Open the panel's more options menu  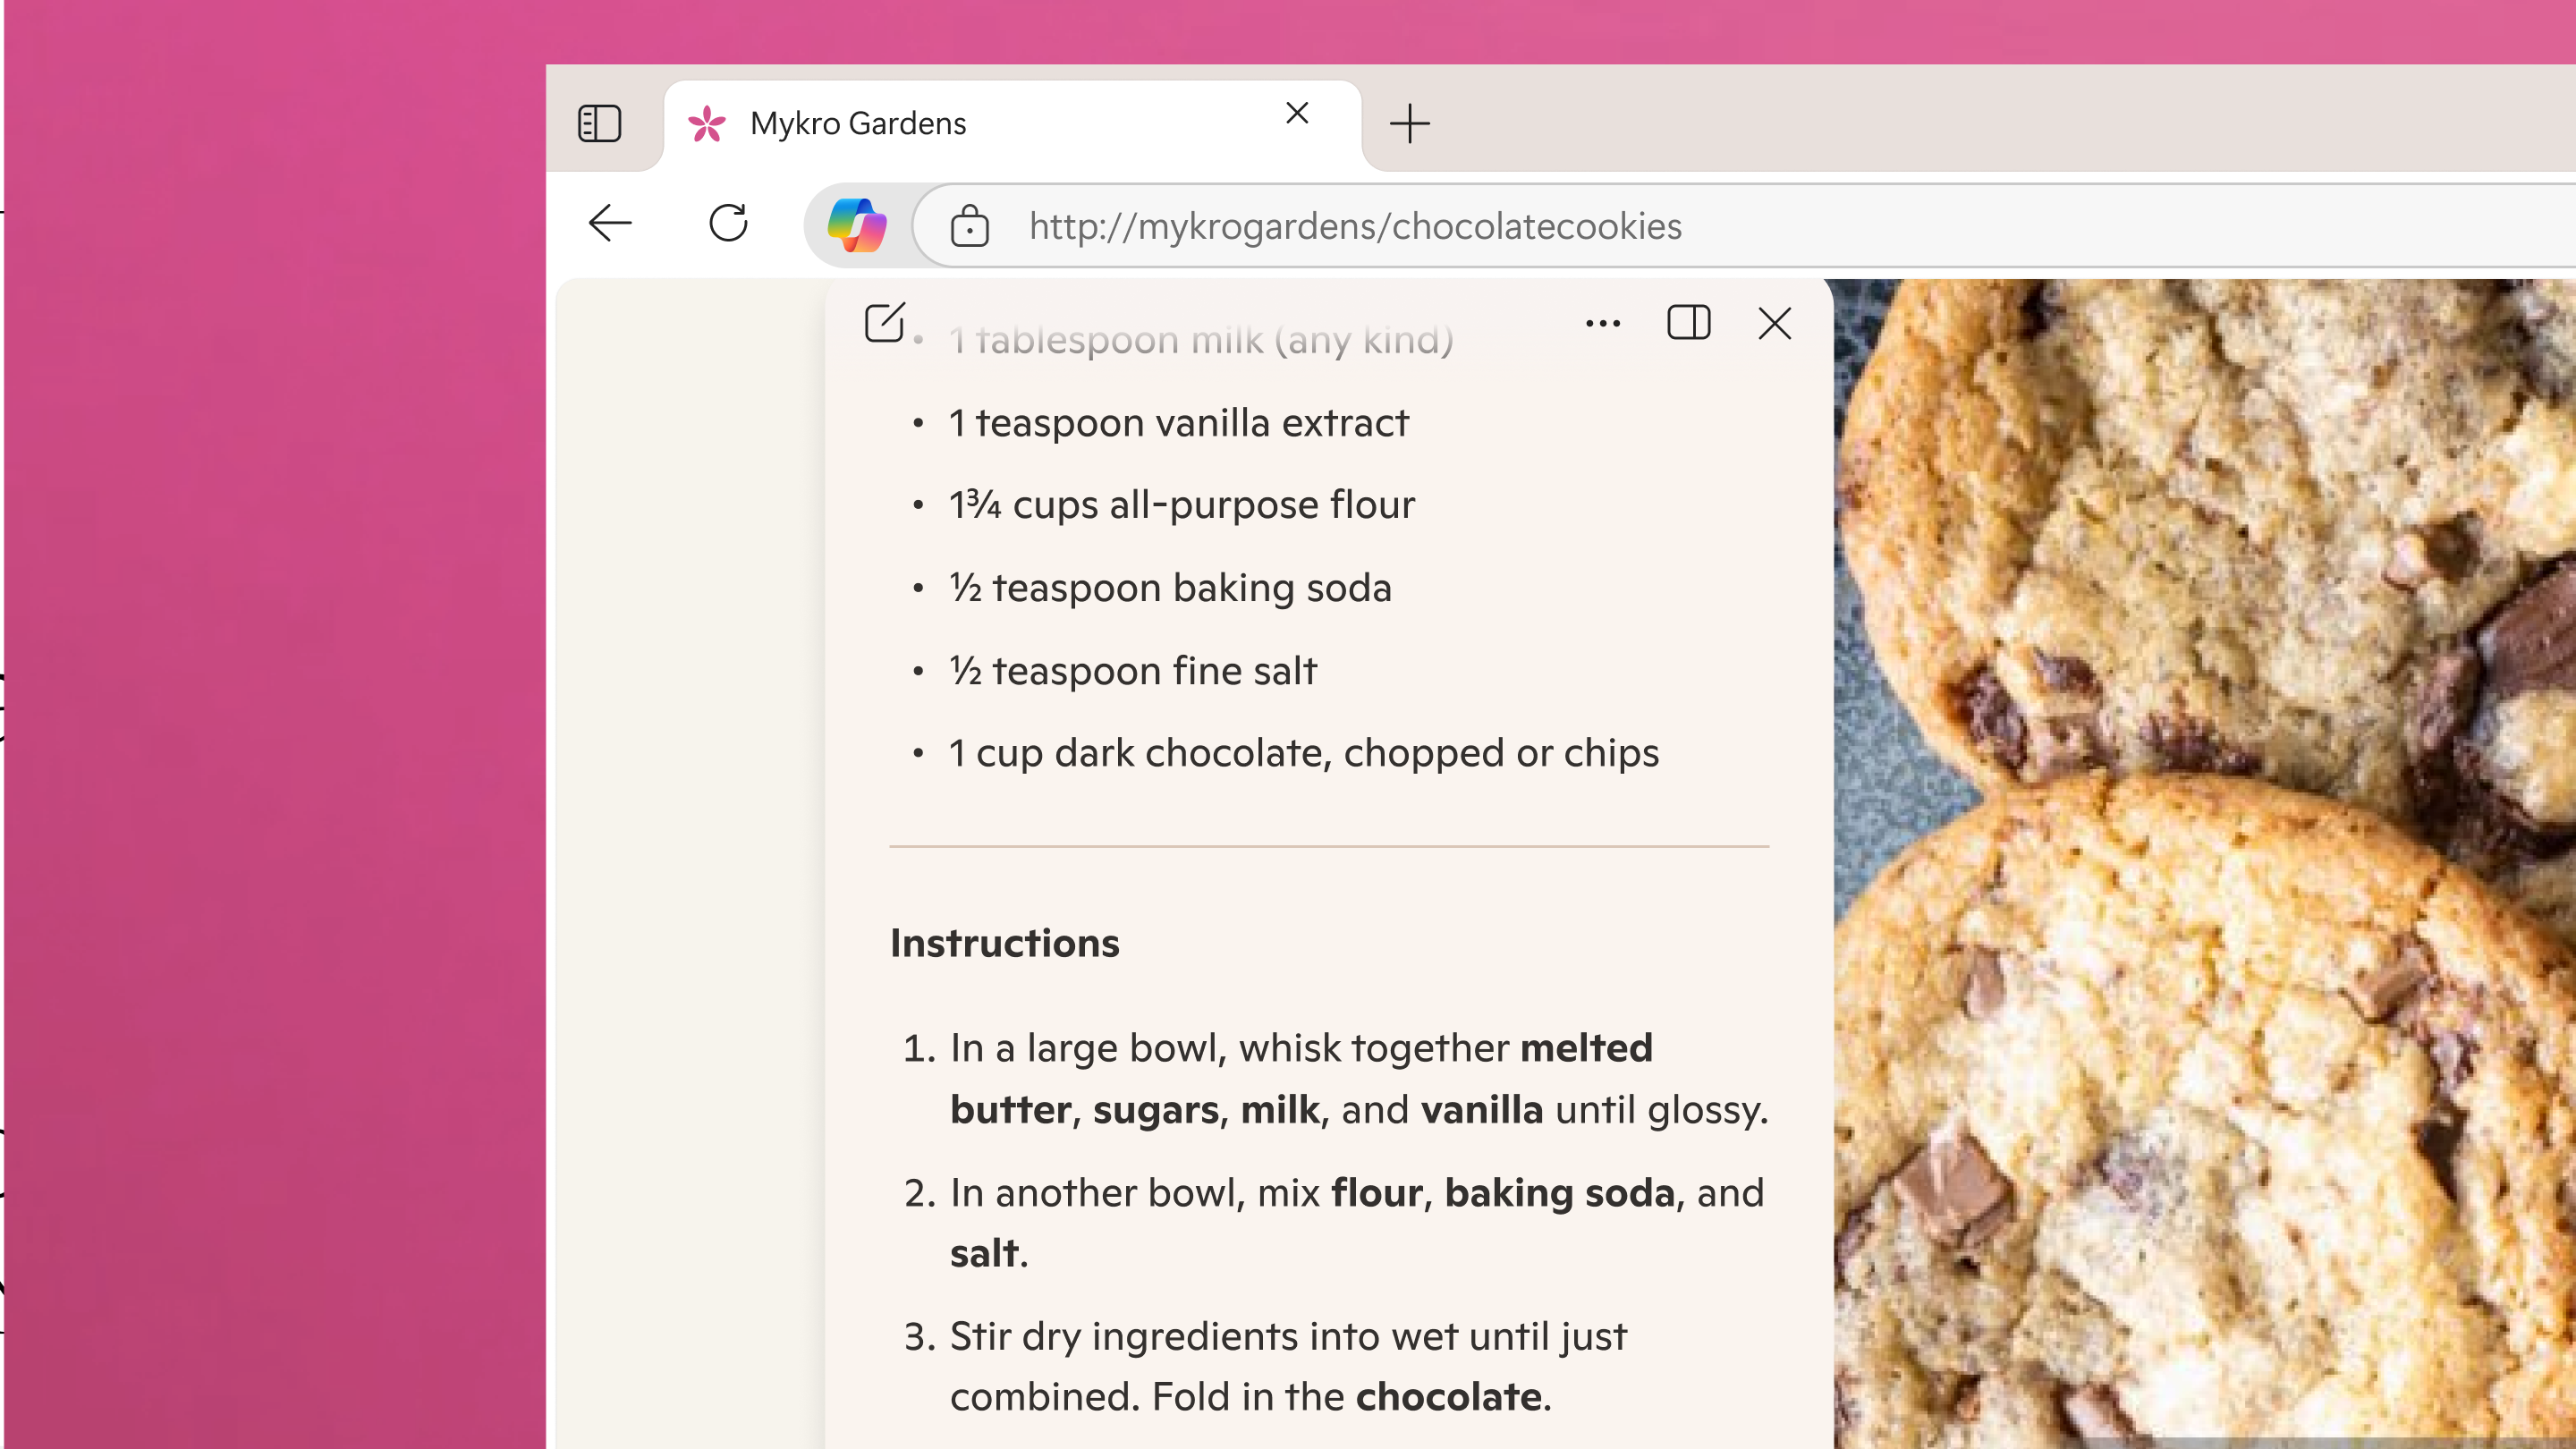coord(1603,323)
